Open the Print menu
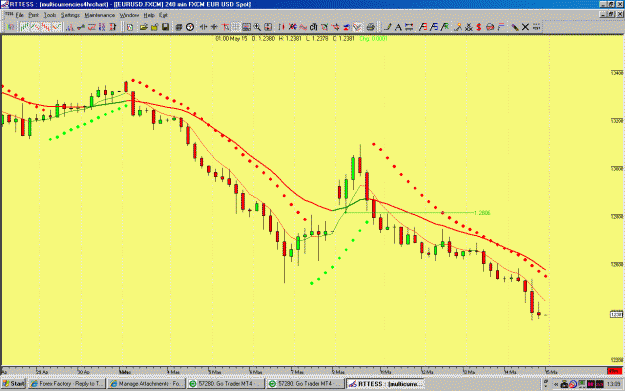This screenshot has width=625, height=391. pyautogui.click(x=33, y=15)
